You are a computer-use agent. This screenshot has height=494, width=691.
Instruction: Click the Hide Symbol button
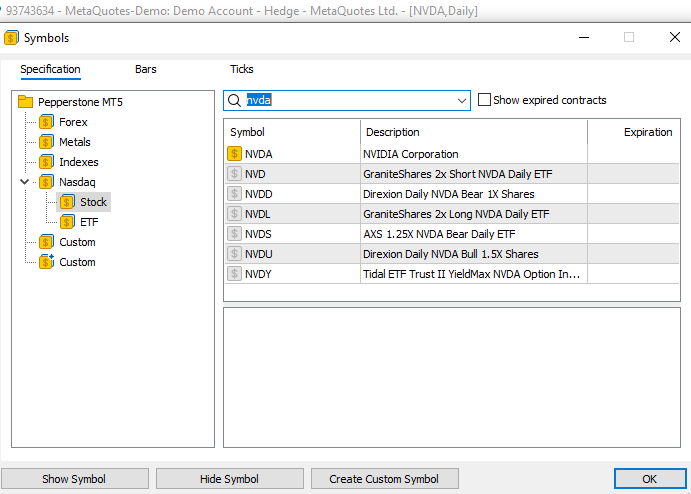click(230, 479)
